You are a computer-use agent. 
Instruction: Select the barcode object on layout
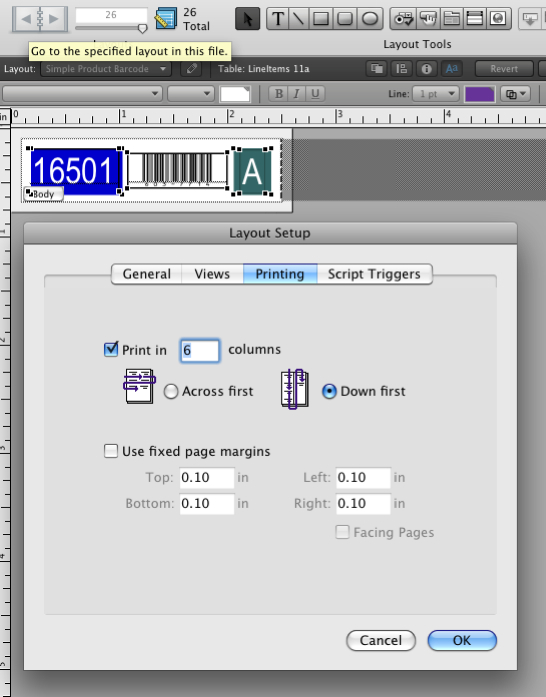(x=177, y=170)
